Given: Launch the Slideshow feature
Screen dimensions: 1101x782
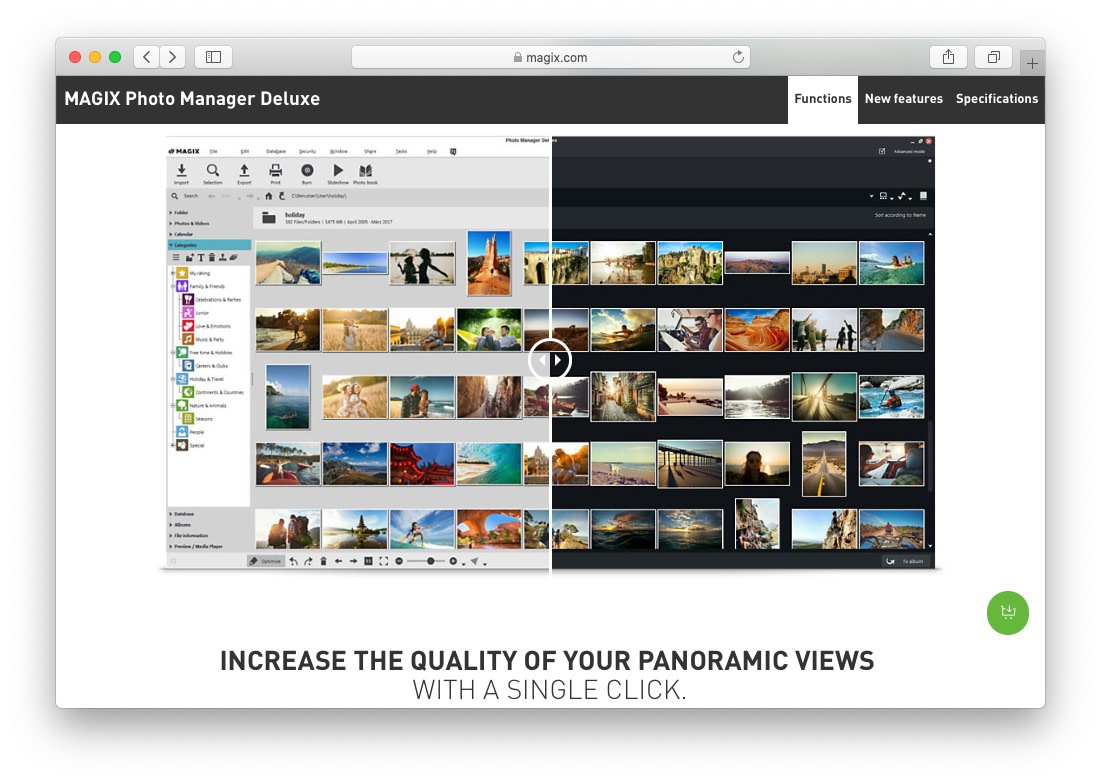Looking at the screenshot, I should pyautogui.click(x=339, y=170).
